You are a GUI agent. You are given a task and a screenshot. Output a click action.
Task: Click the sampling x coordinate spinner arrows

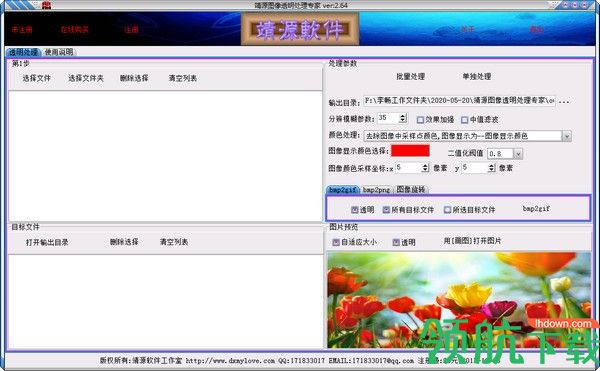coord(425,168)
